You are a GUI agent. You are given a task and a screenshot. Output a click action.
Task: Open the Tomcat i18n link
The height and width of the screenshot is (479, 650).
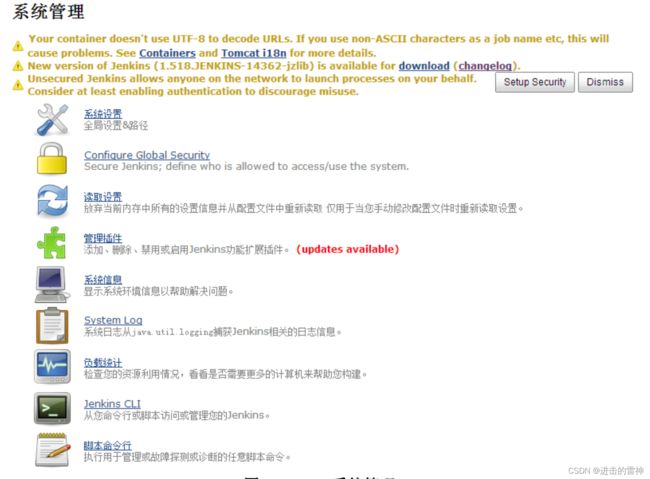point(254,53)
